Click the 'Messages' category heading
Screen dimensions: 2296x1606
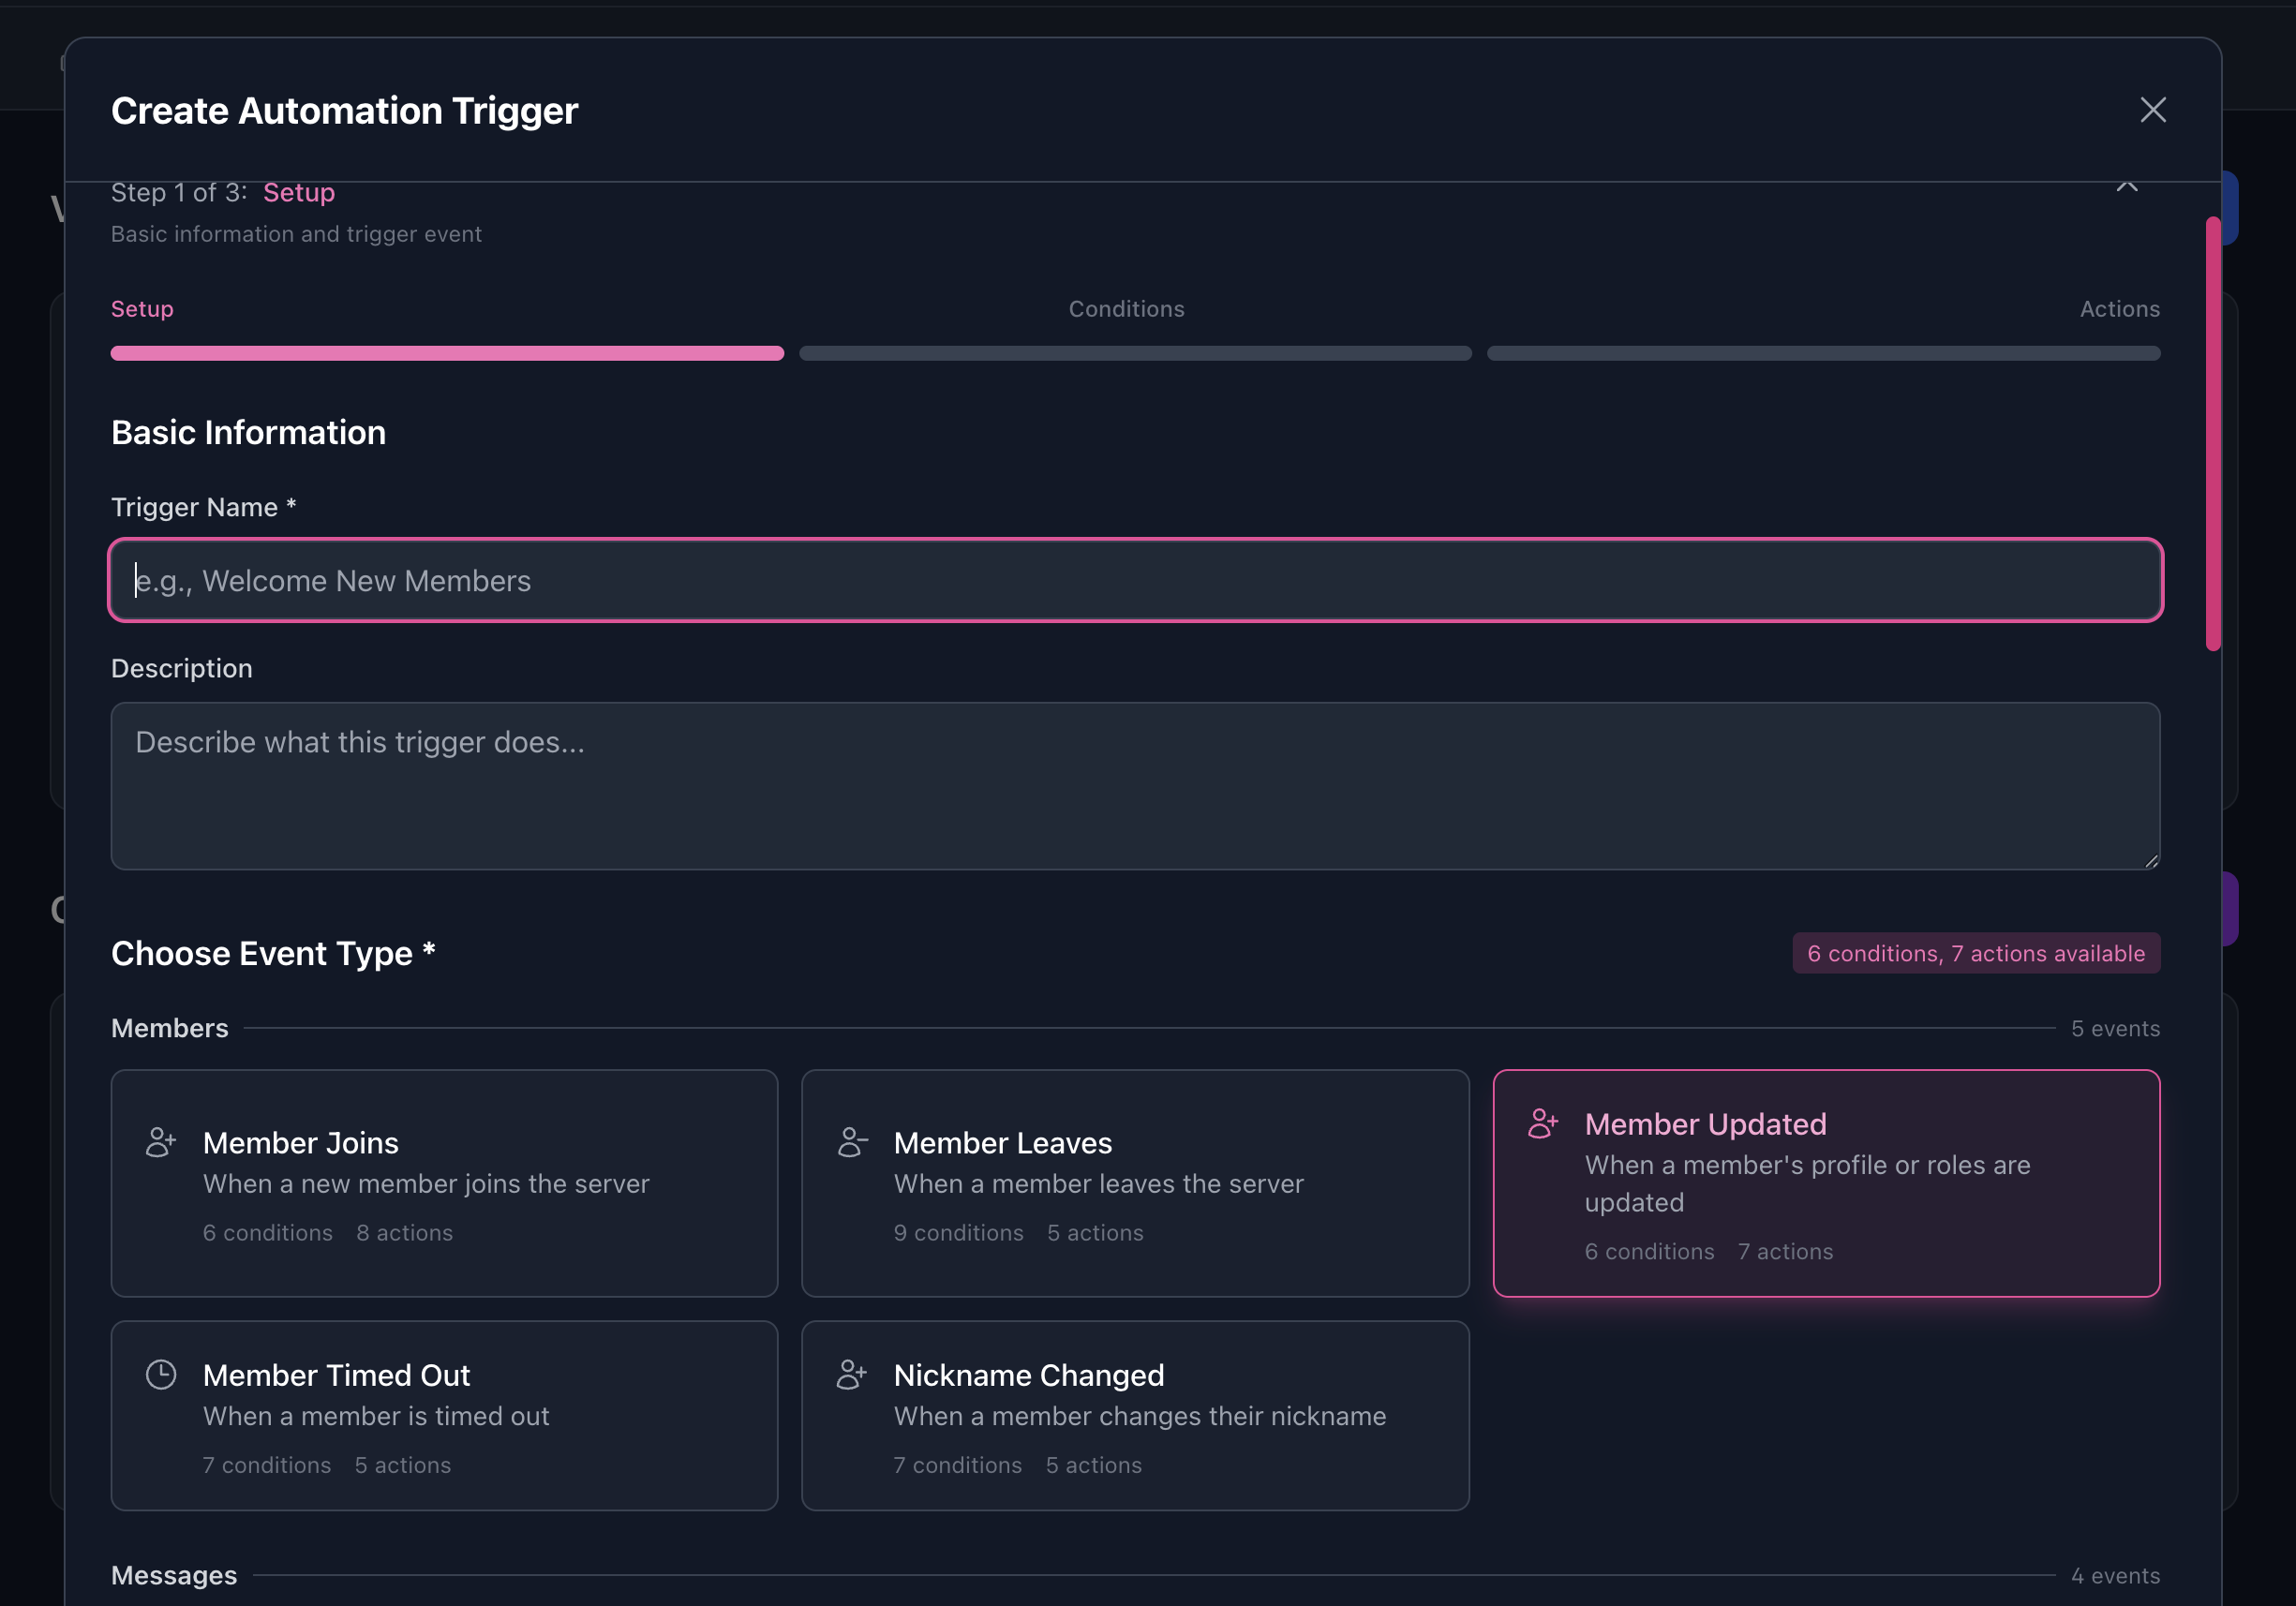coord(174,1575)
